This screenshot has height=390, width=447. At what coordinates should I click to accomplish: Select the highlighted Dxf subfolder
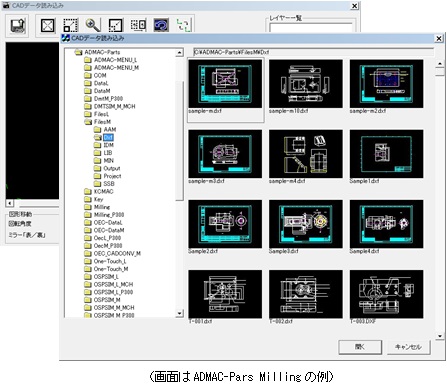click(x=108, y=137)
